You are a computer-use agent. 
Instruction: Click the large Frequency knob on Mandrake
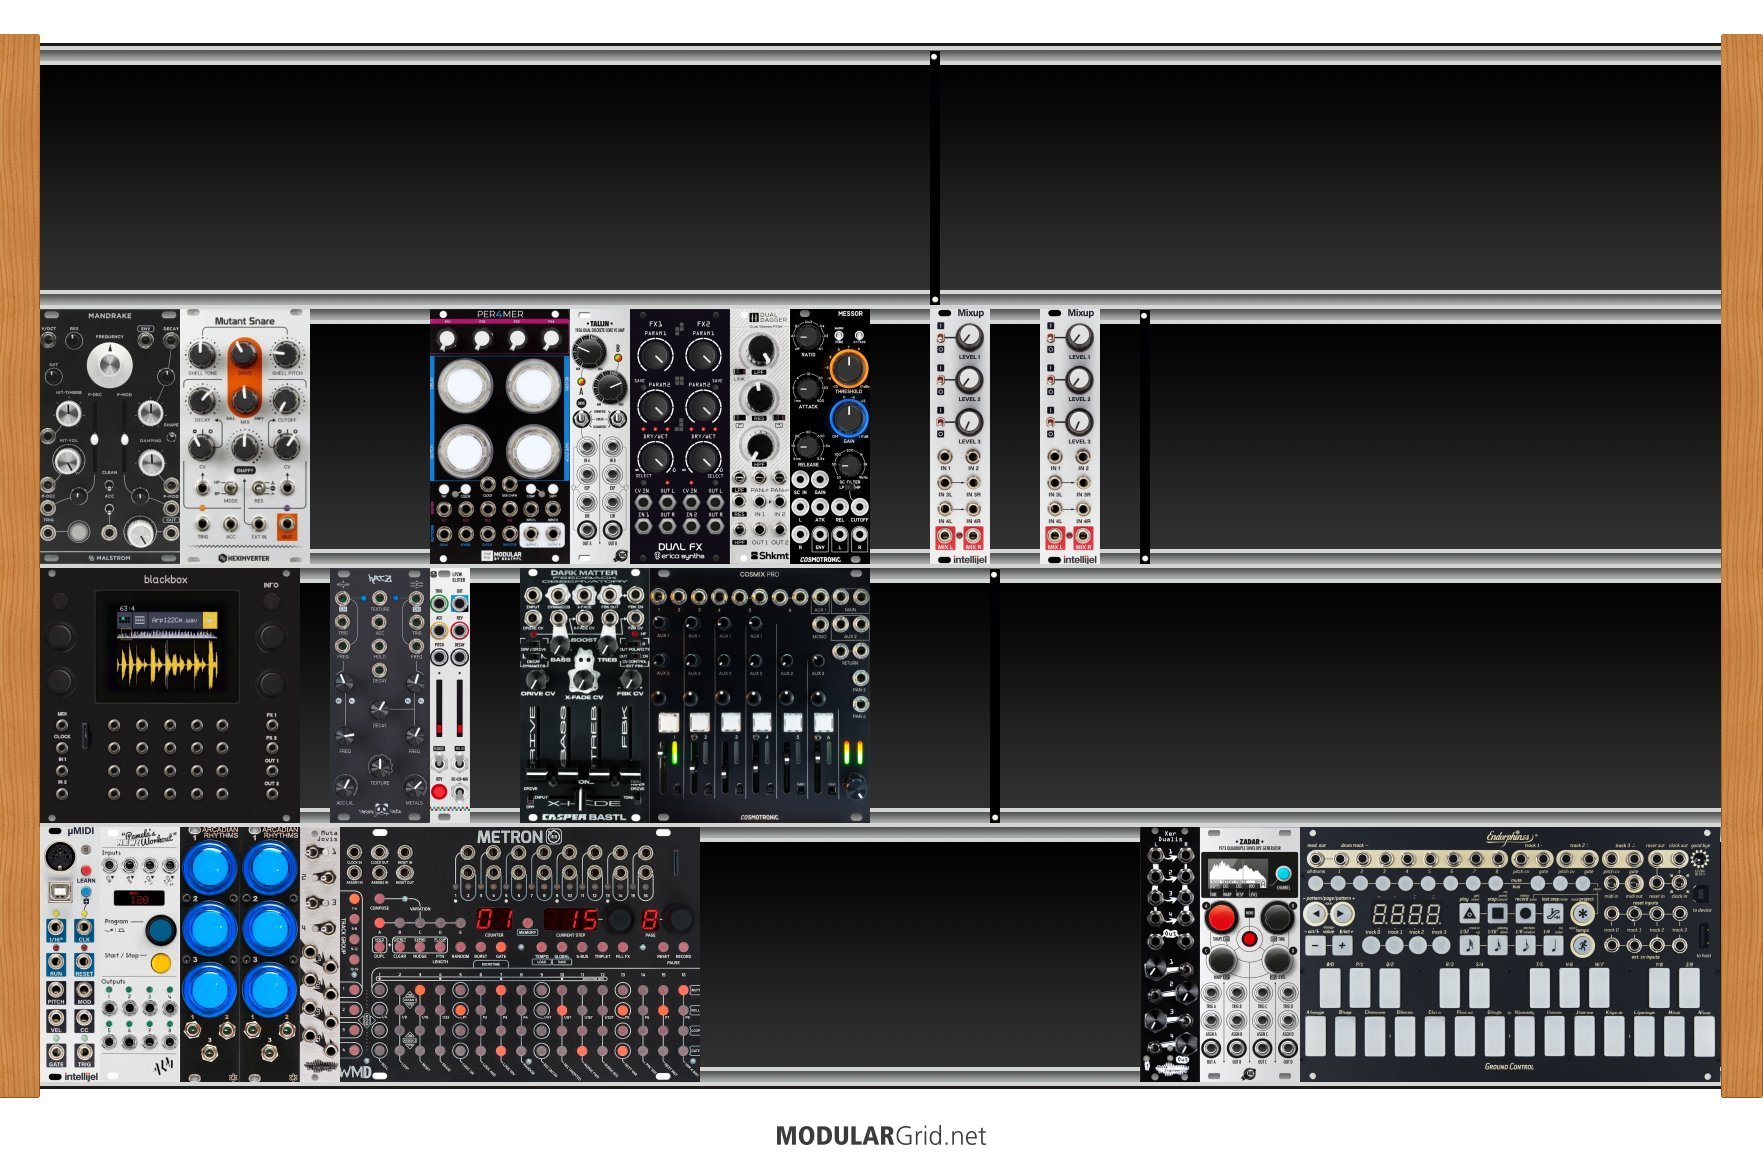pyautogui.click(x=109, y=366)
